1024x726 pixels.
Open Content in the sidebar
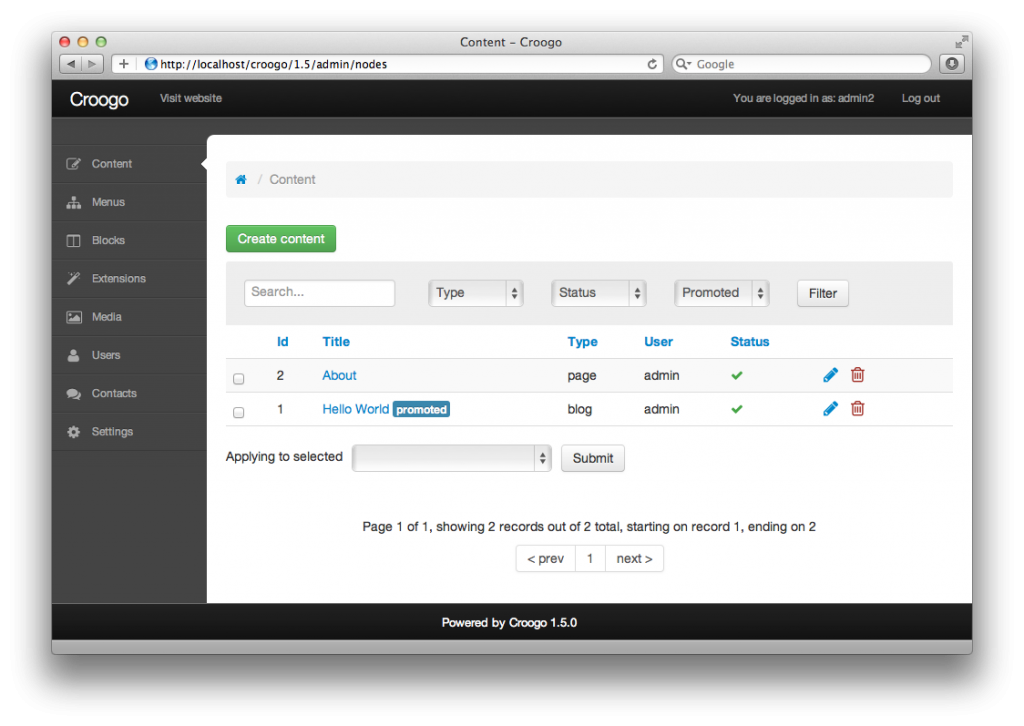tap(129, 164)
